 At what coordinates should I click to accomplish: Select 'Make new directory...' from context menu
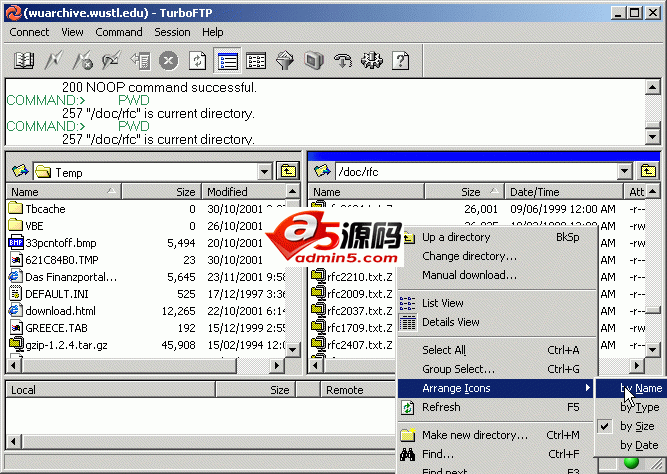pyautogui.click(x=475, y=435)
